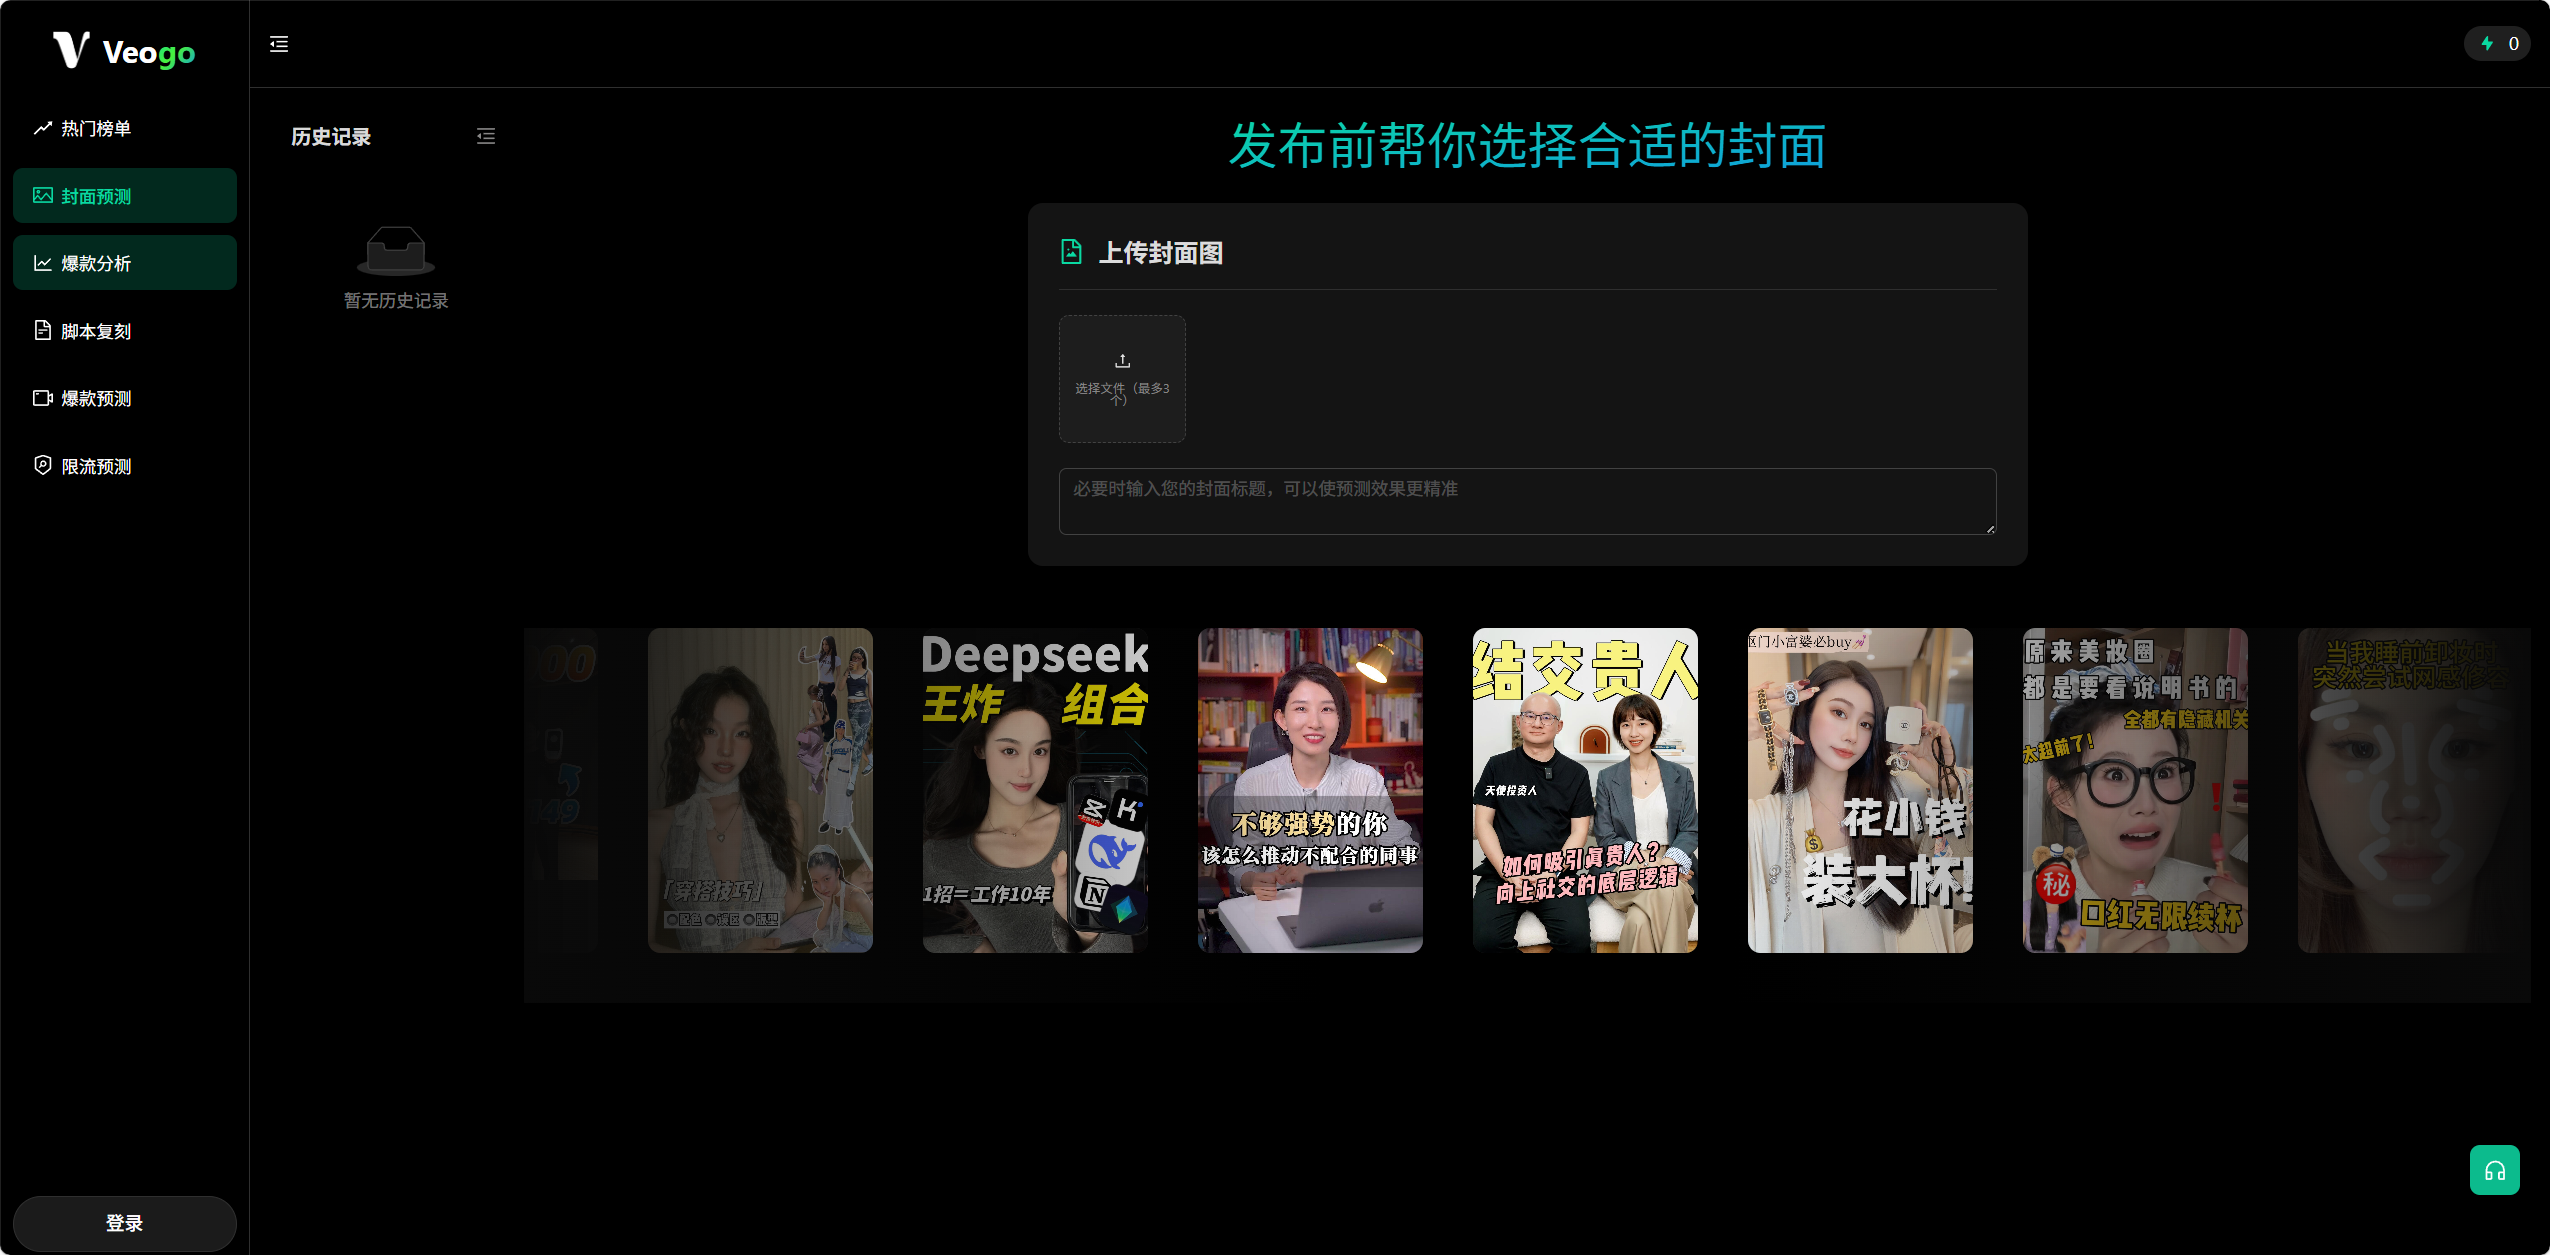Collapse the 历史记录 panel toggle
2550x1255 pixels.
click(x=486, y=136)
